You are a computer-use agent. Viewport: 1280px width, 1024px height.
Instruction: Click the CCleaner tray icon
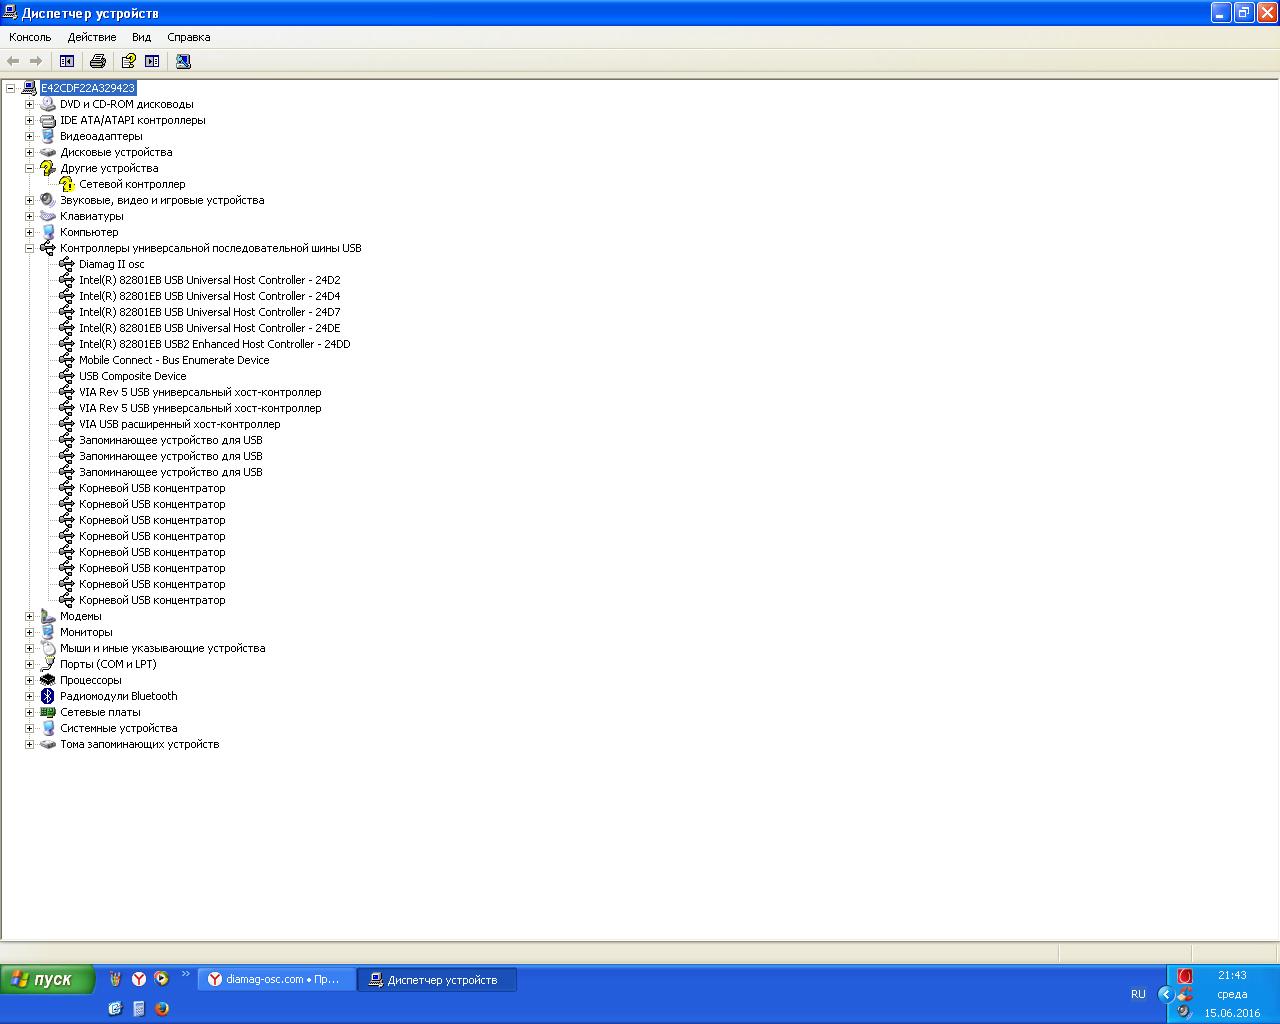click(x=1185, y=994)
